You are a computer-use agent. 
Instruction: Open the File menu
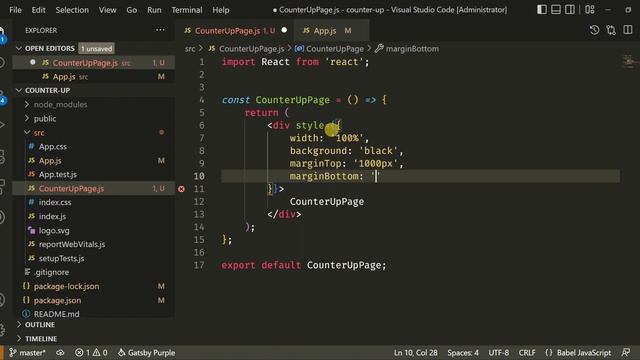tap(15, 10)
